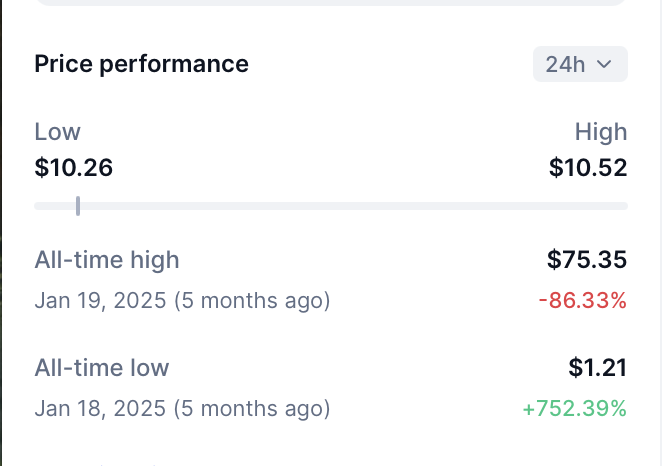Click the $1.21 all-time low price

pyautogui.click(x=598, y=368)
